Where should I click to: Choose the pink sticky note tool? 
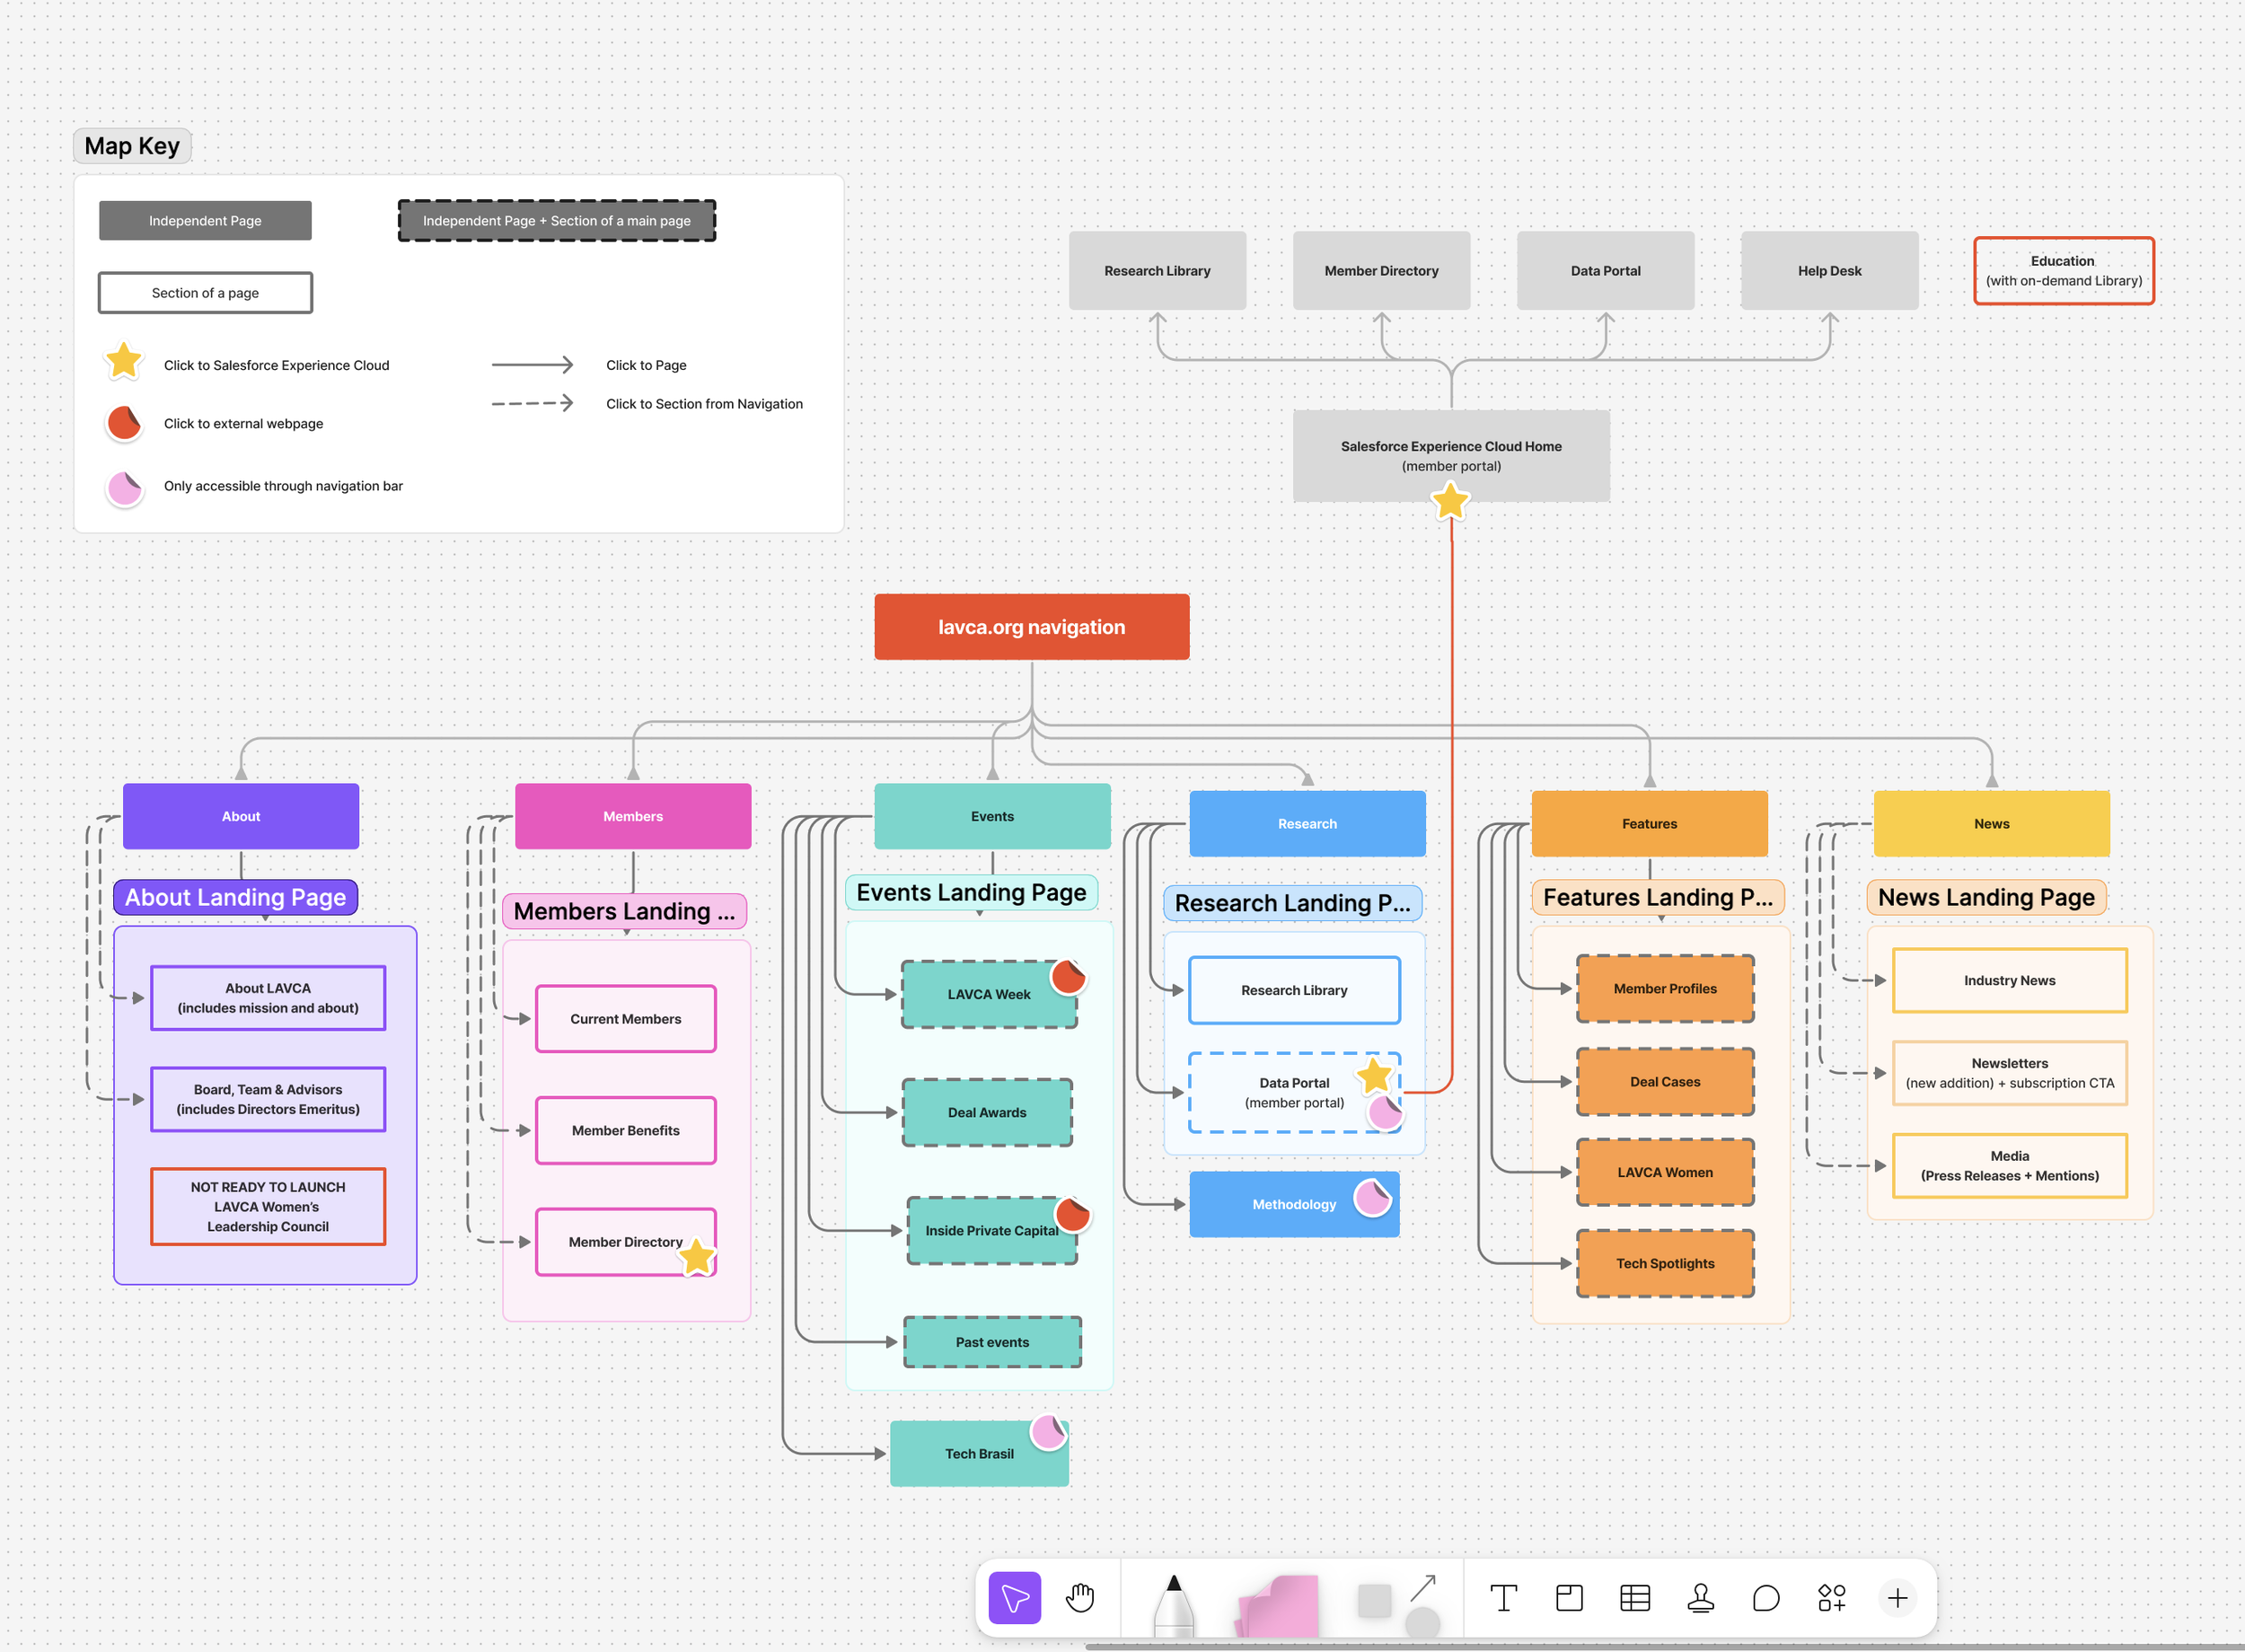tap(1278, 1604)
